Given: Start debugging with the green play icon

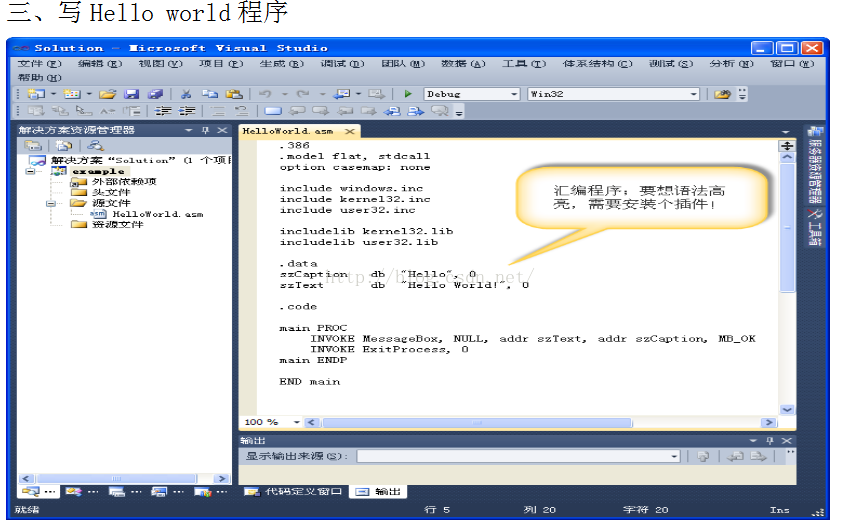Looking at the screenshot, I should (408, 94).
